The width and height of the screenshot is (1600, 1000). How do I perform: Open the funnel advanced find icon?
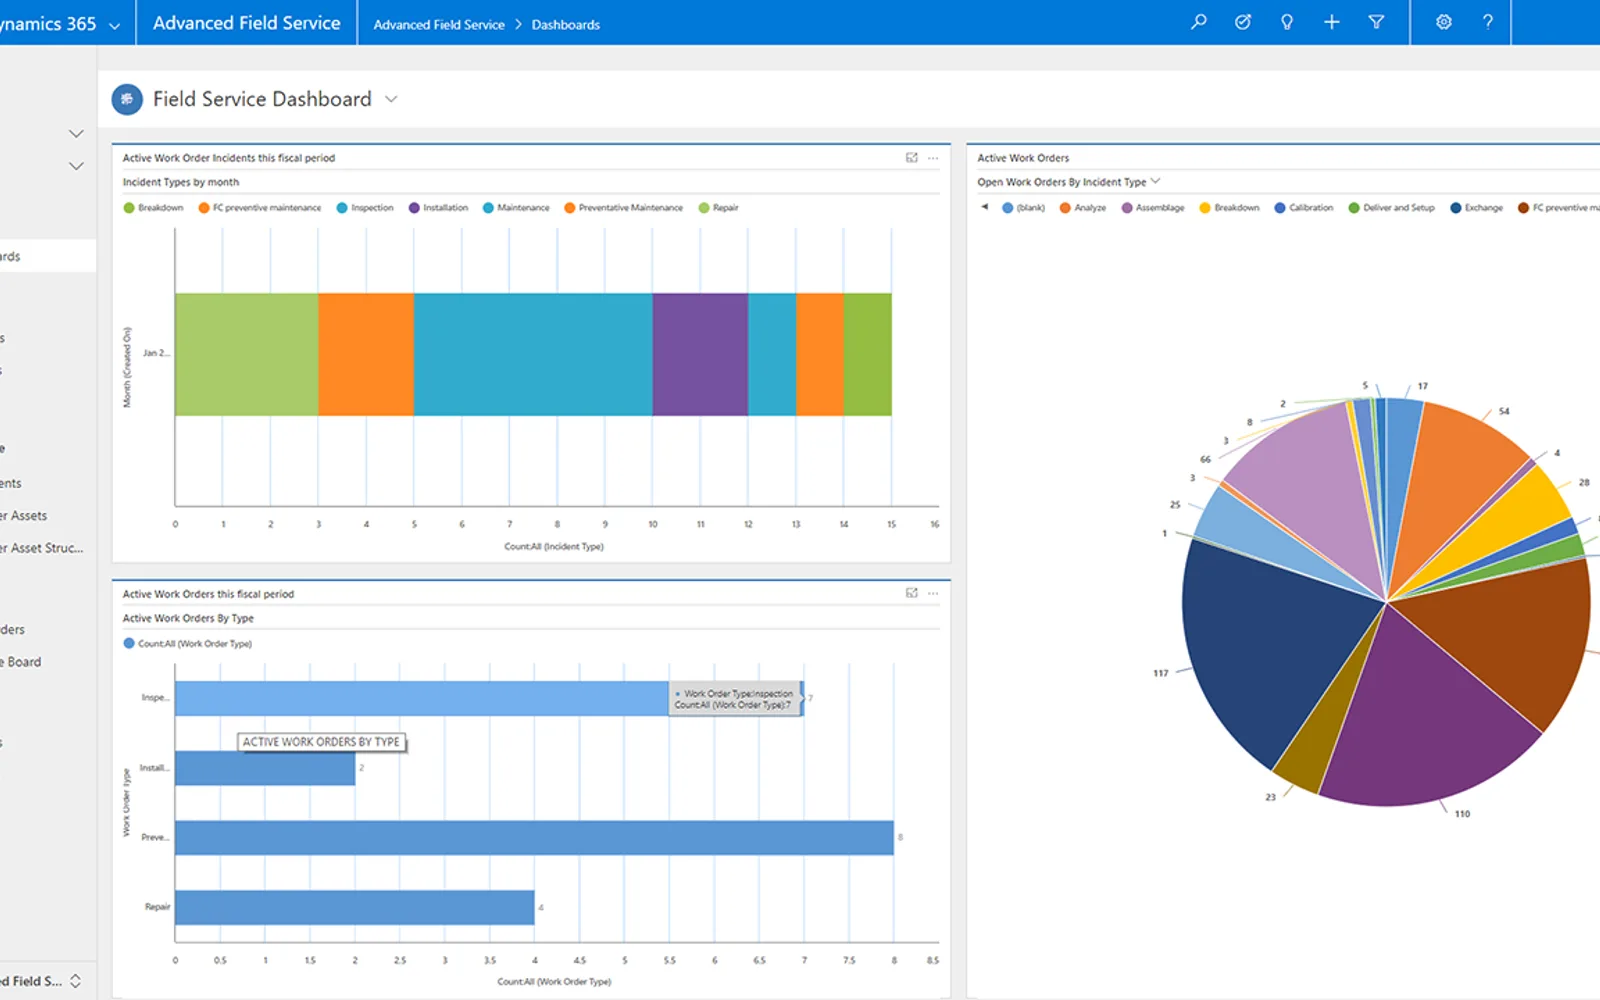1376,22
